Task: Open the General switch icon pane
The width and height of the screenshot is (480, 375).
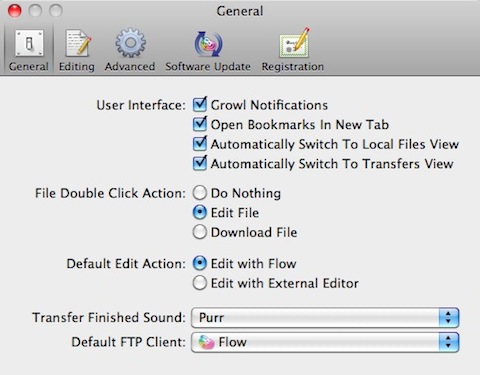Action: pos(29,43)
